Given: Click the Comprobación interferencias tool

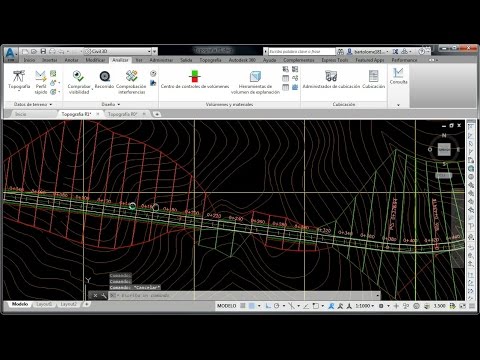Looking at the screenshot, I should click(x=131, y=82).
